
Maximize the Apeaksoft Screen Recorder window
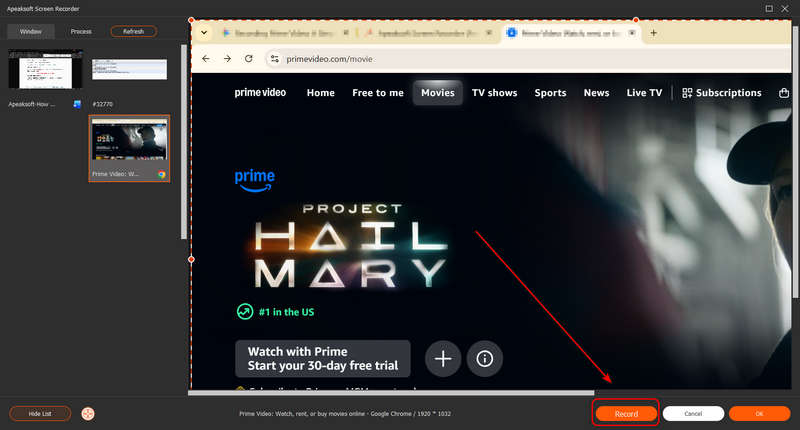[x=769, y=8]
